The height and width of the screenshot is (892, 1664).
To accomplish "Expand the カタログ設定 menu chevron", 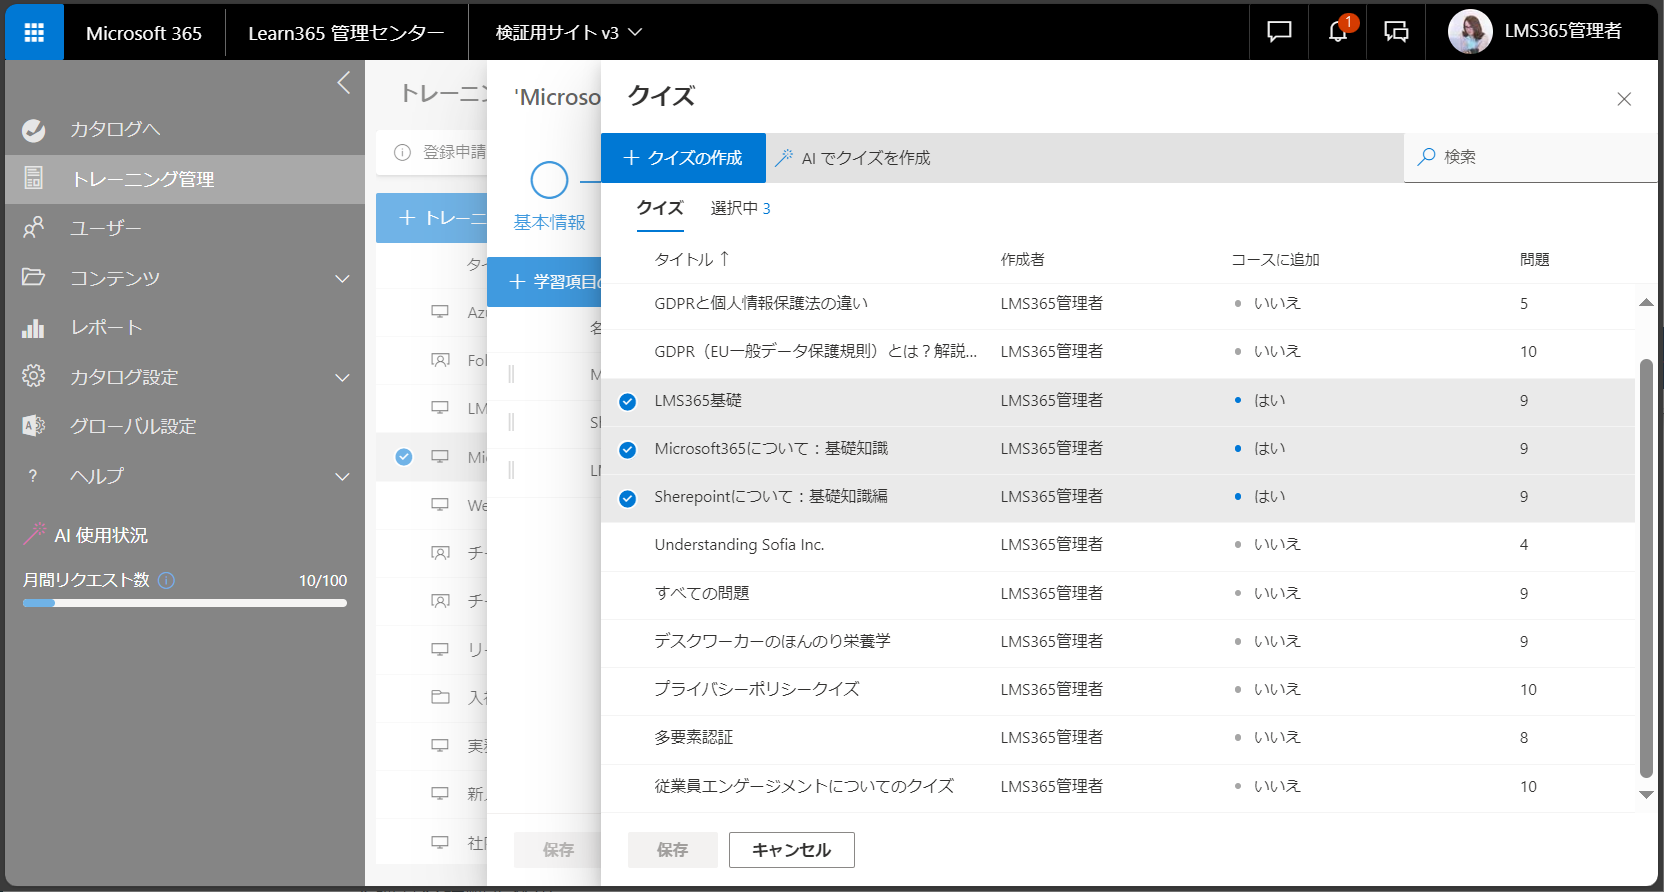I will click(x=343, y=377).
